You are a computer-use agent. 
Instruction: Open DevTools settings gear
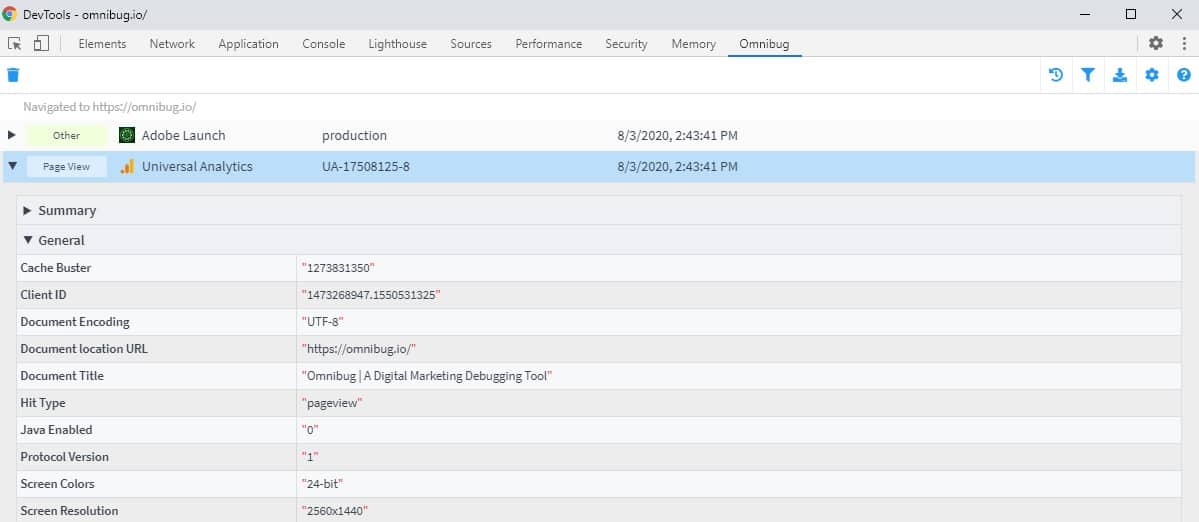pos(1156,44)
